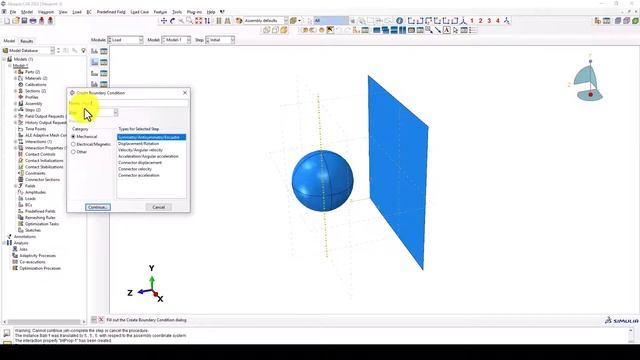
Task: Click the Create Boundary Condition toolbox icon
Action: [95, 62]
